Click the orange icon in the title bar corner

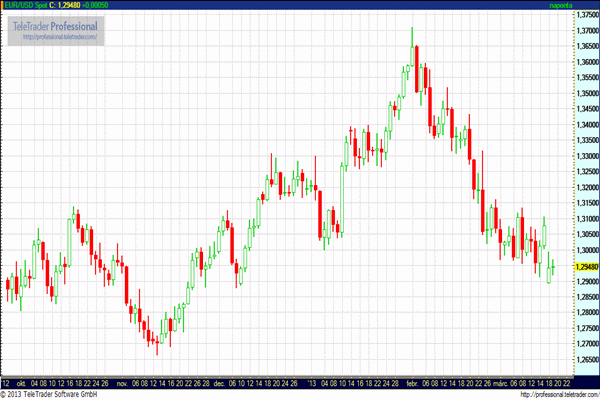pyautogui.click(x=5, y=5)
